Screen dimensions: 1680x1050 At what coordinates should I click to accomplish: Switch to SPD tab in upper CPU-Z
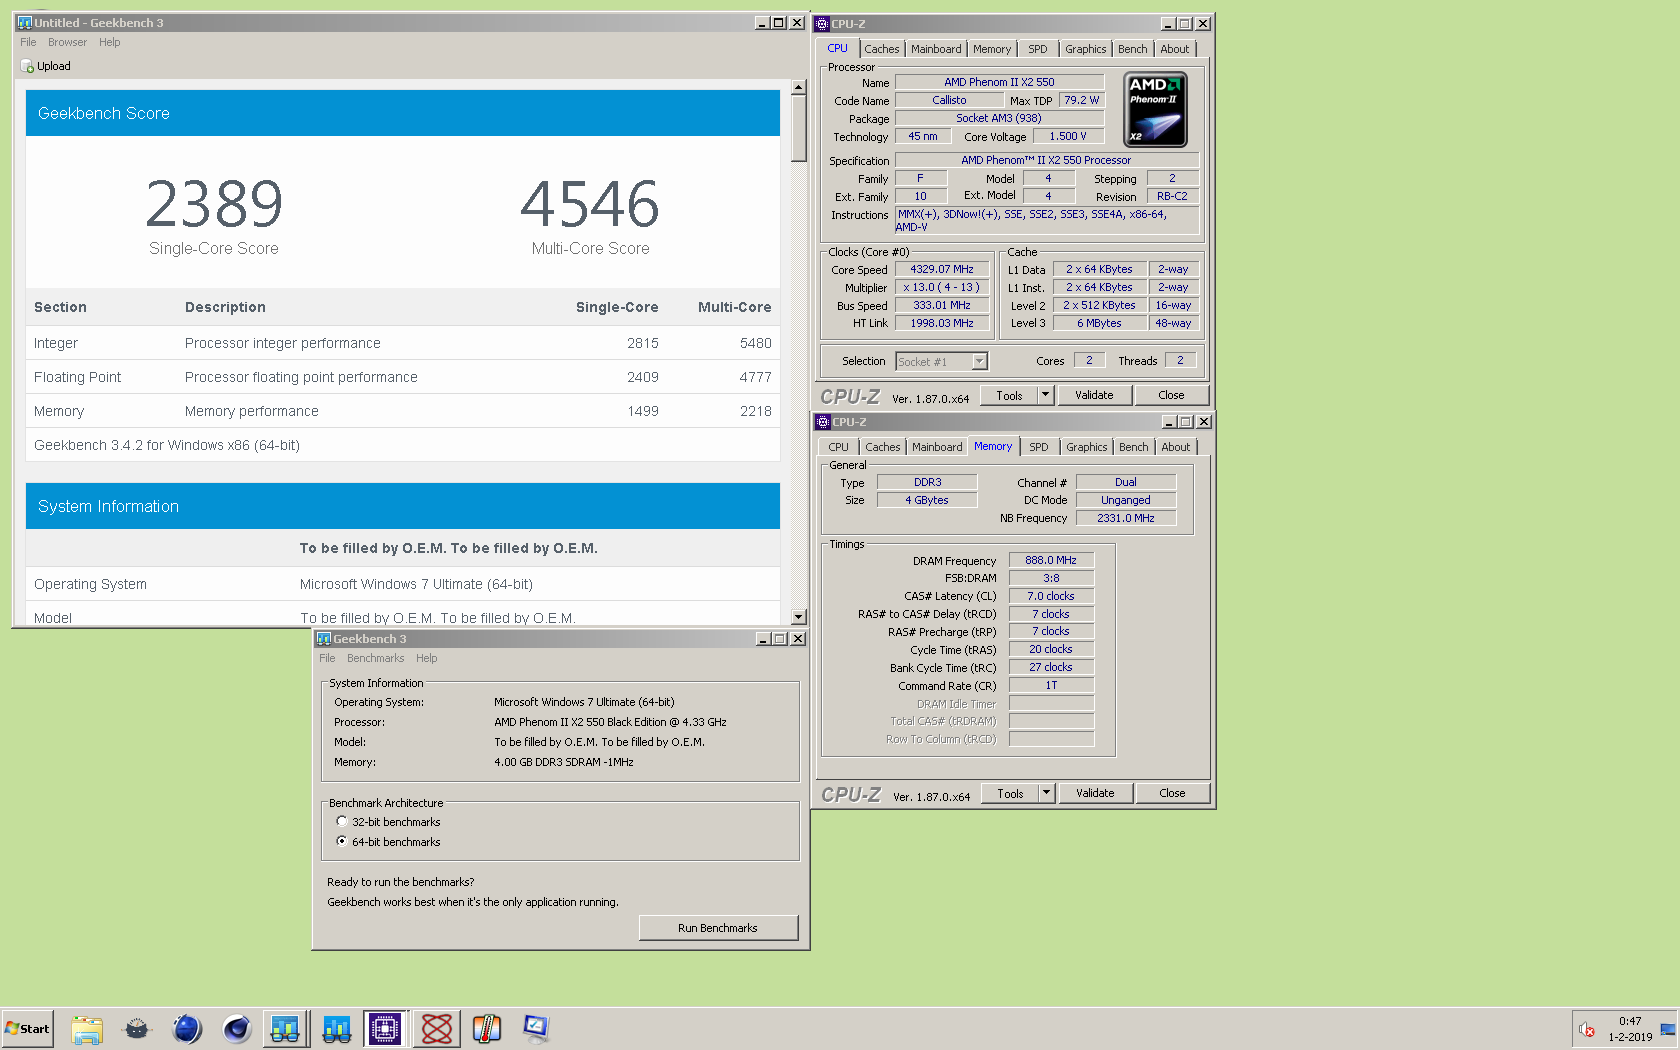pyautogui.click(x=1038, y=49)
